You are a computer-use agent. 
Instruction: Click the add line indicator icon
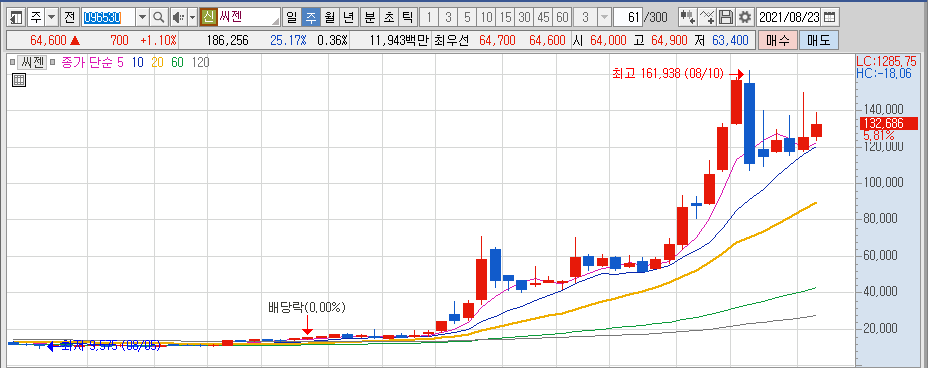tap(707, 17)
